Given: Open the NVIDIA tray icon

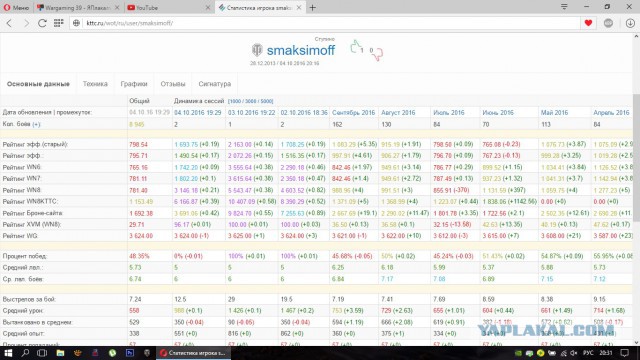Looking at the screenshot, I should (518, 353).
